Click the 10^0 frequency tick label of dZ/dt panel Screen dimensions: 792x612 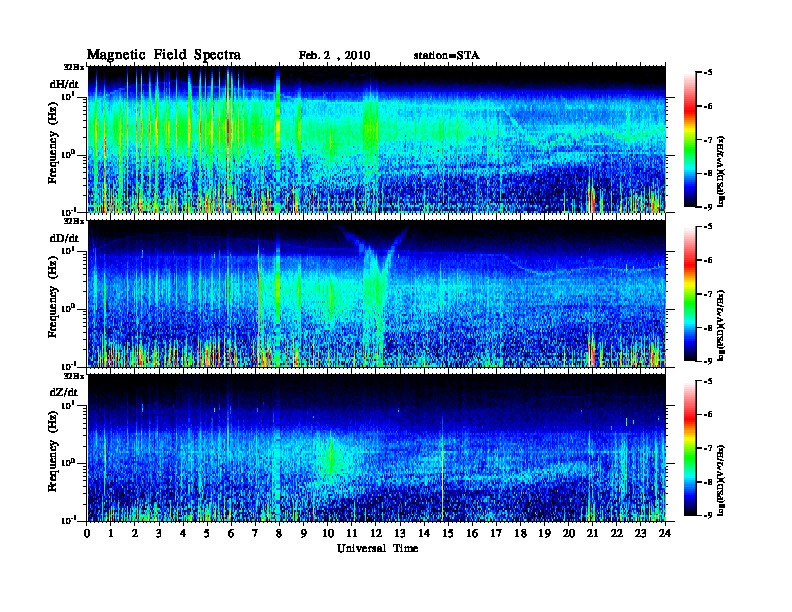click(68, 462)
